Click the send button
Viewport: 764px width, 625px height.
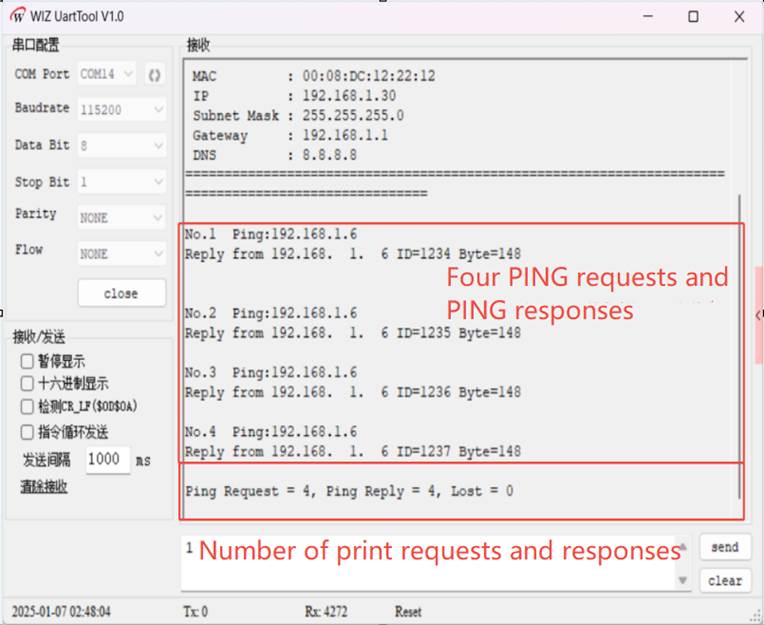pos(724,547)
